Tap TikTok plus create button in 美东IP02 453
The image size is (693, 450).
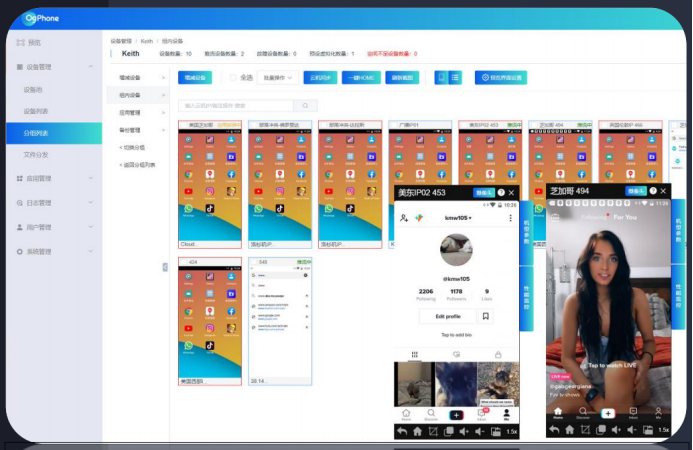(456, 415)
